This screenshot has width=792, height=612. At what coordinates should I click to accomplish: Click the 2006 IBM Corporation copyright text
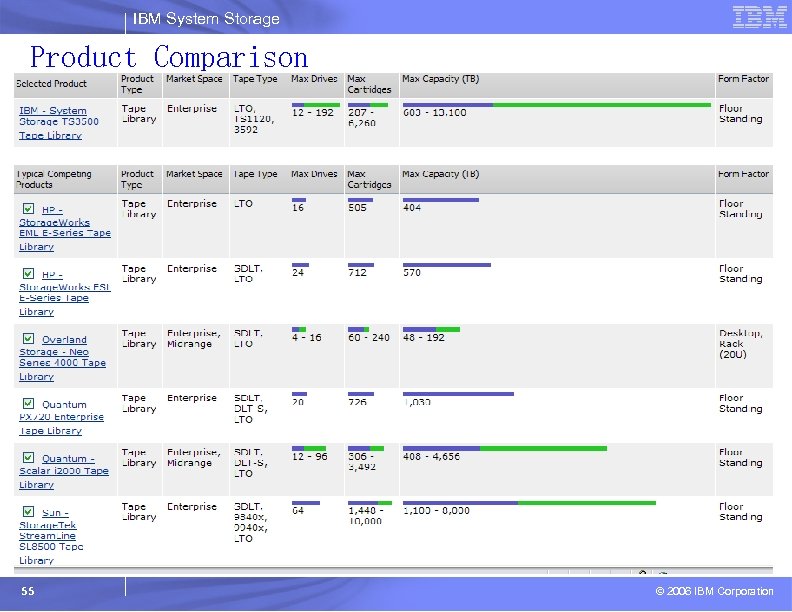pyautogui.click(x=714, y=591)
